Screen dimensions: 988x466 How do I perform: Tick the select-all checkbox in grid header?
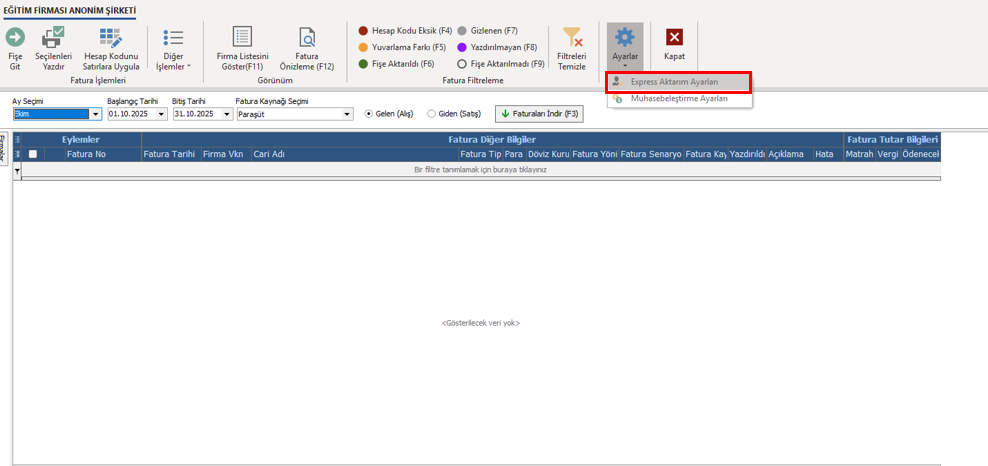coord(33,154)
